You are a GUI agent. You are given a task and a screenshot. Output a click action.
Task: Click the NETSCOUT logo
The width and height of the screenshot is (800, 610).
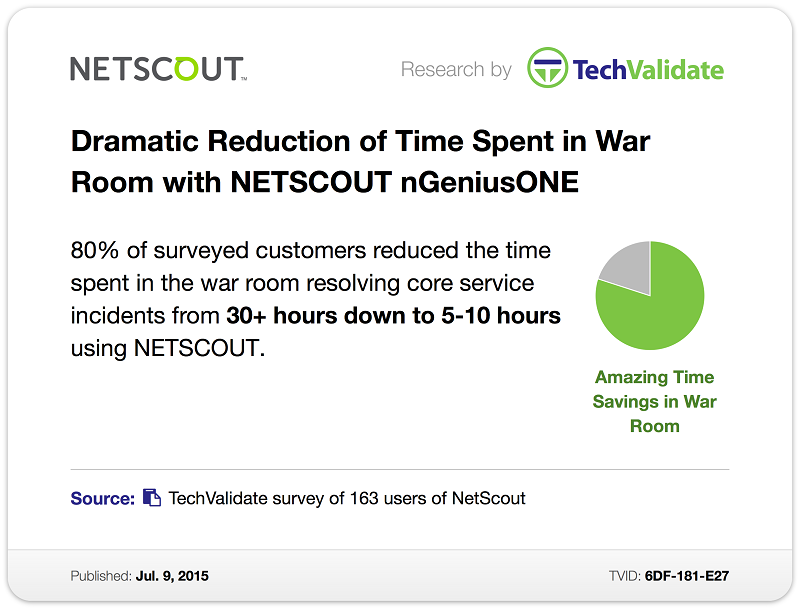(159, 69)
